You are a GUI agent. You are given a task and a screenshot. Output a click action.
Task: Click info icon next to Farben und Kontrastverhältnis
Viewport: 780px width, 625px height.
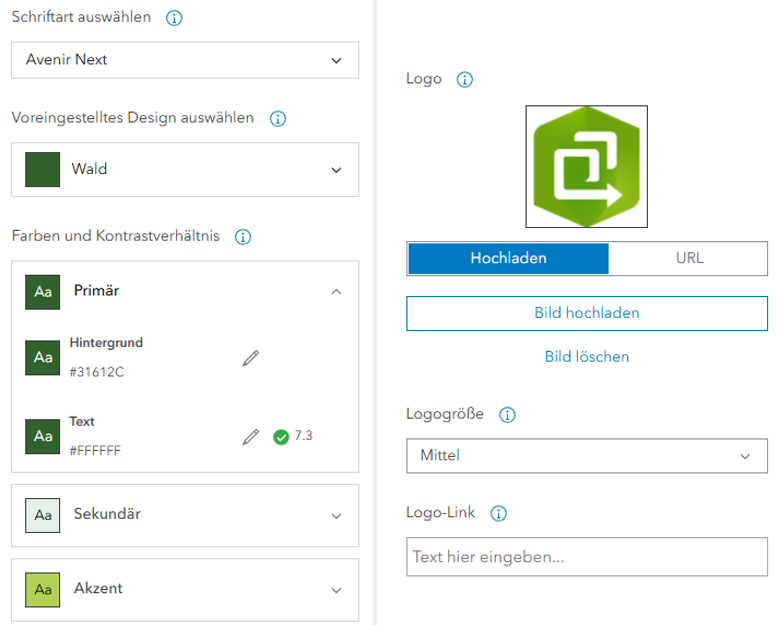coord(243,237)
